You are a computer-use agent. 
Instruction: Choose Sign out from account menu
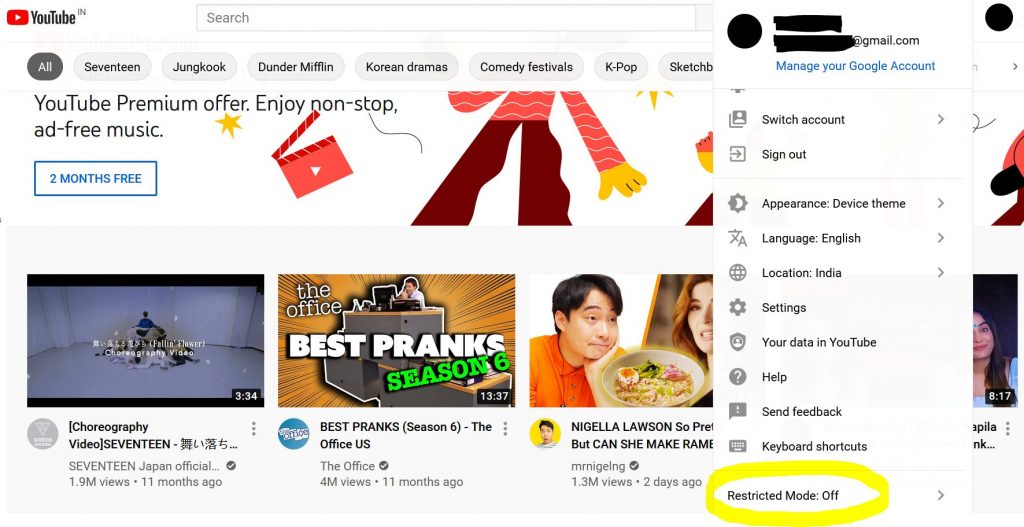click(839, 154)
